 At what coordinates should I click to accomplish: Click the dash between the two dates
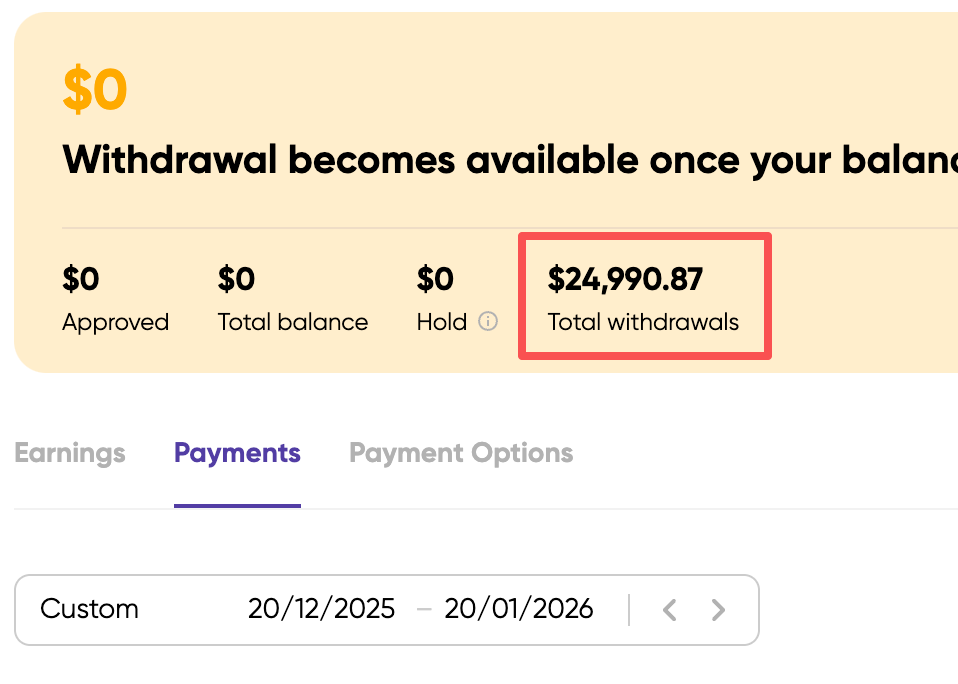[424, 609]
